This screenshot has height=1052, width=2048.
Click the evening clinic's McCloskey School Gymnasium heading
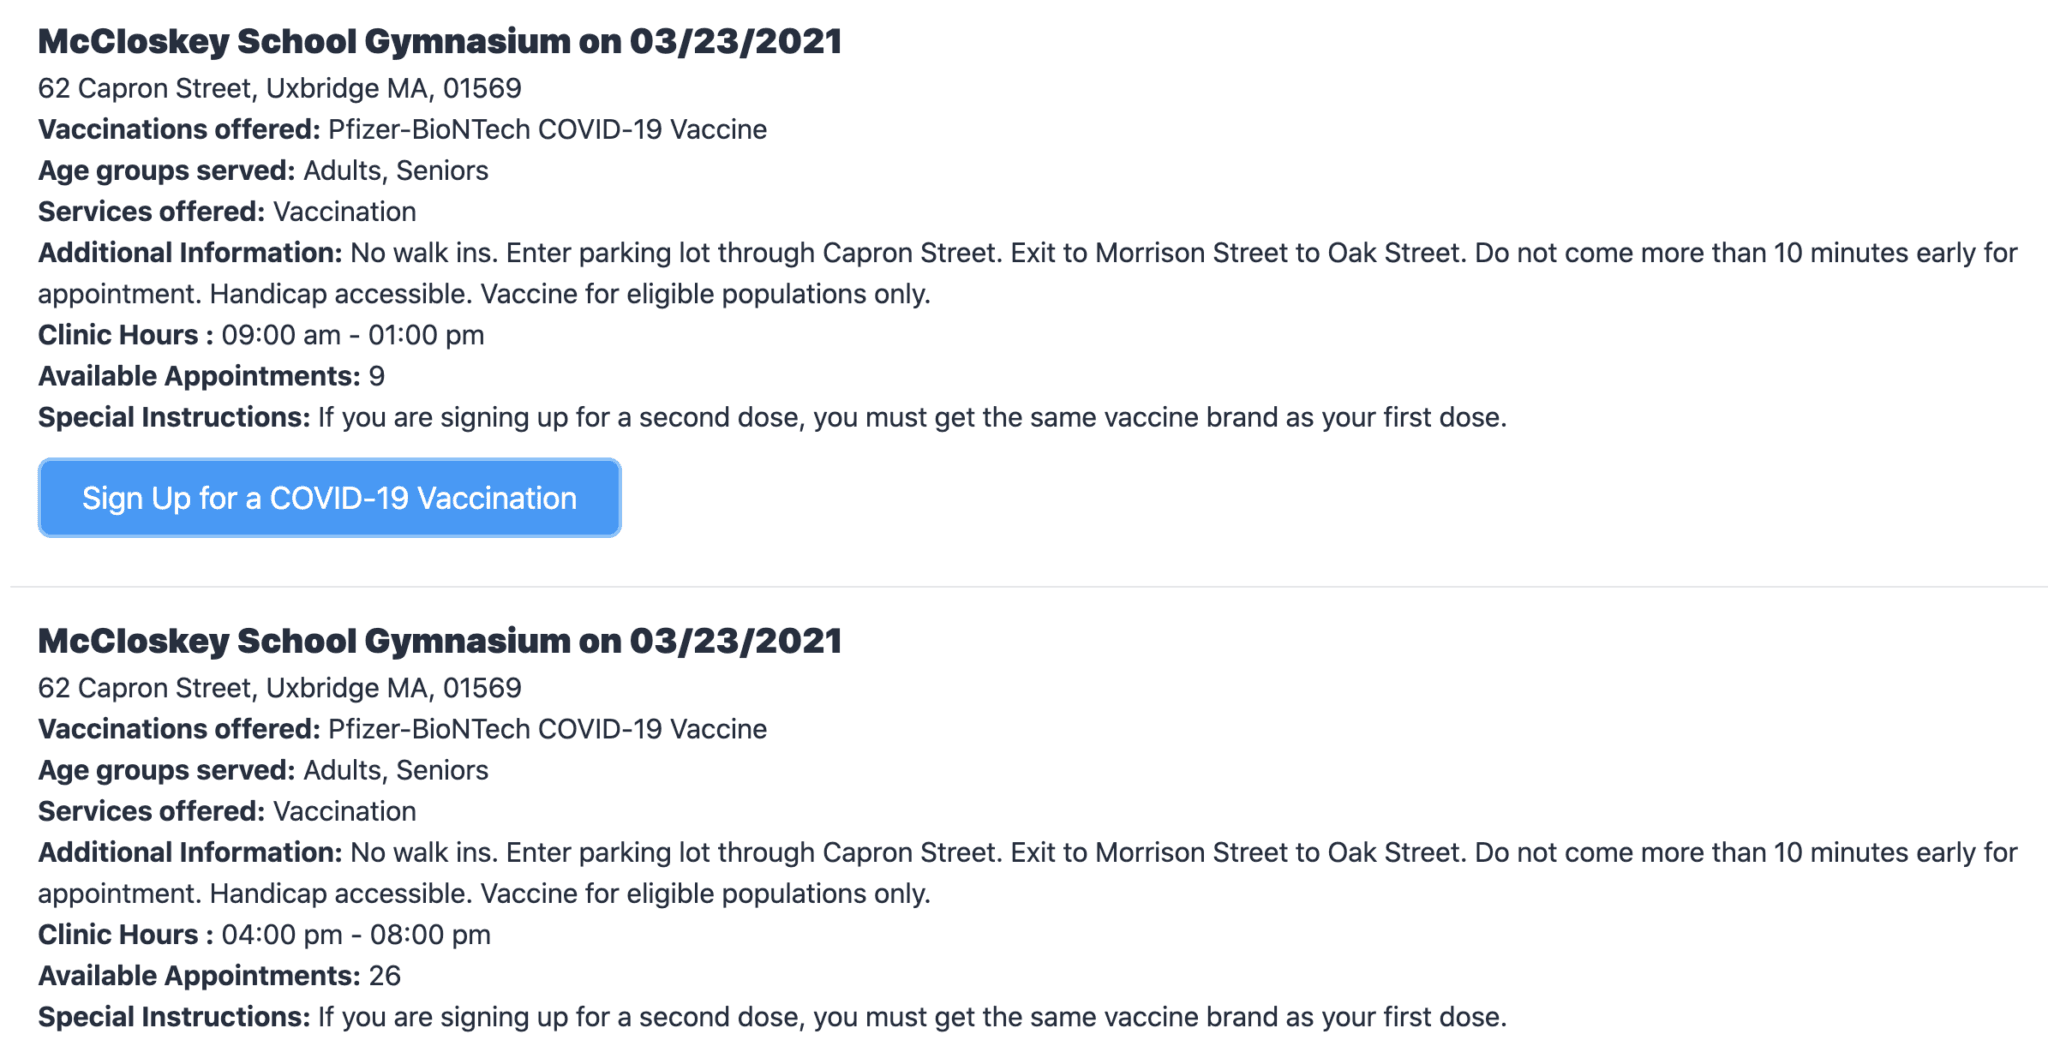click(x=439, y=641)
